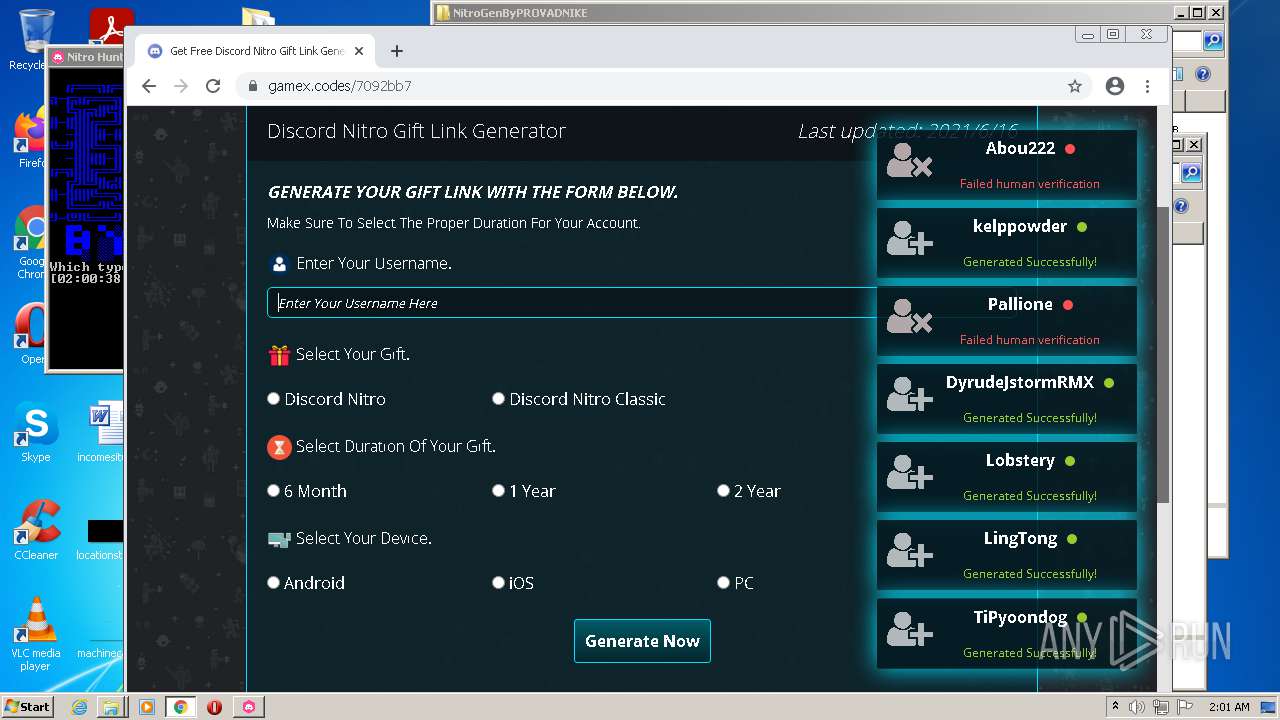Click the LingTong user-added icon
This screenshot has width=1280, height=720.
pyautogui.click(x=909, y=551)
